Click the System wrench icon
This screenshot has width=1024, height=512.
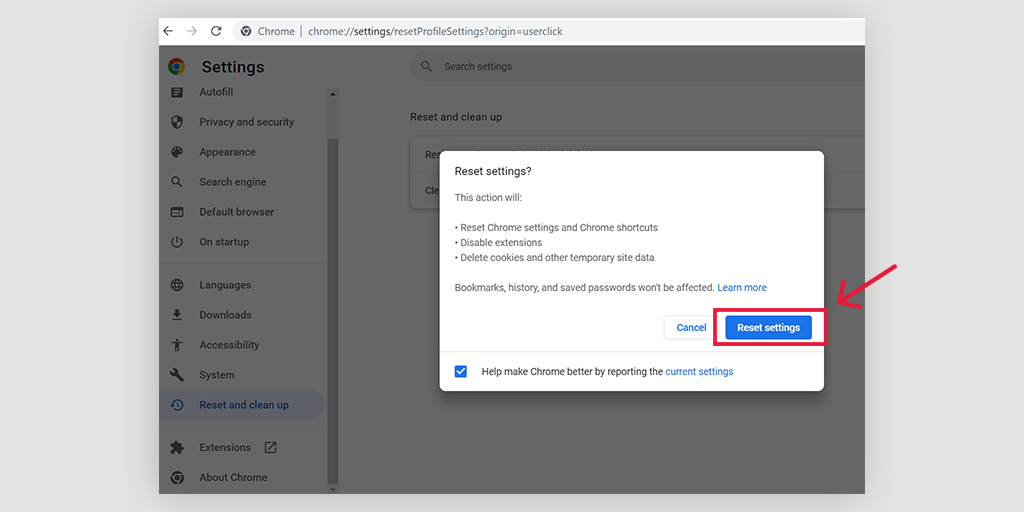pos(177,375)
